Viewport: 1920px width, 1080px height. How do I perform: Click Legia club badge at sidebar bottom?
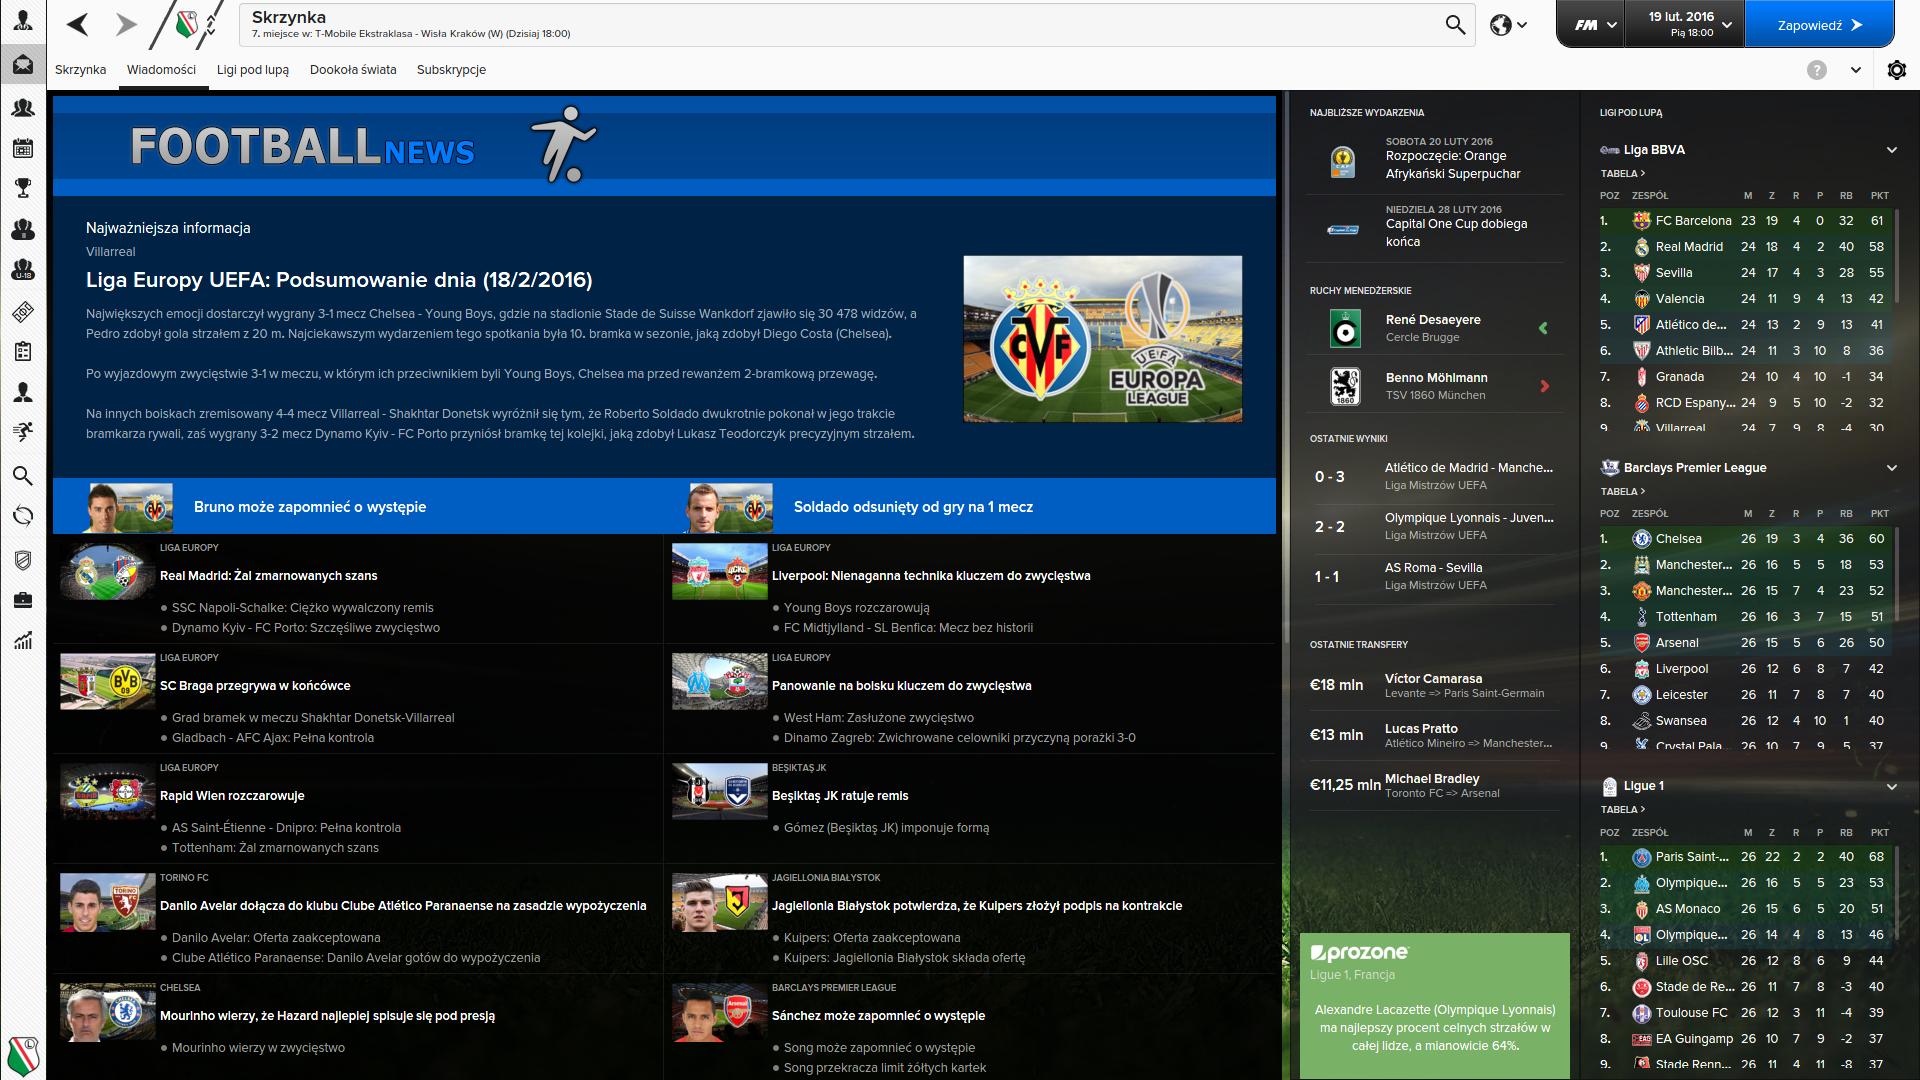(23, 1055)
